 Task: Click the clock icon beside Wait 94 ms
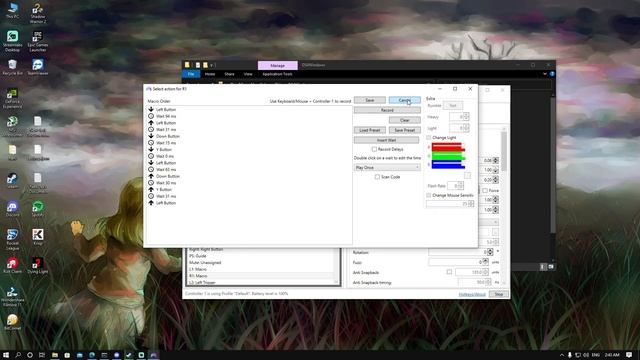pos(151,116)
